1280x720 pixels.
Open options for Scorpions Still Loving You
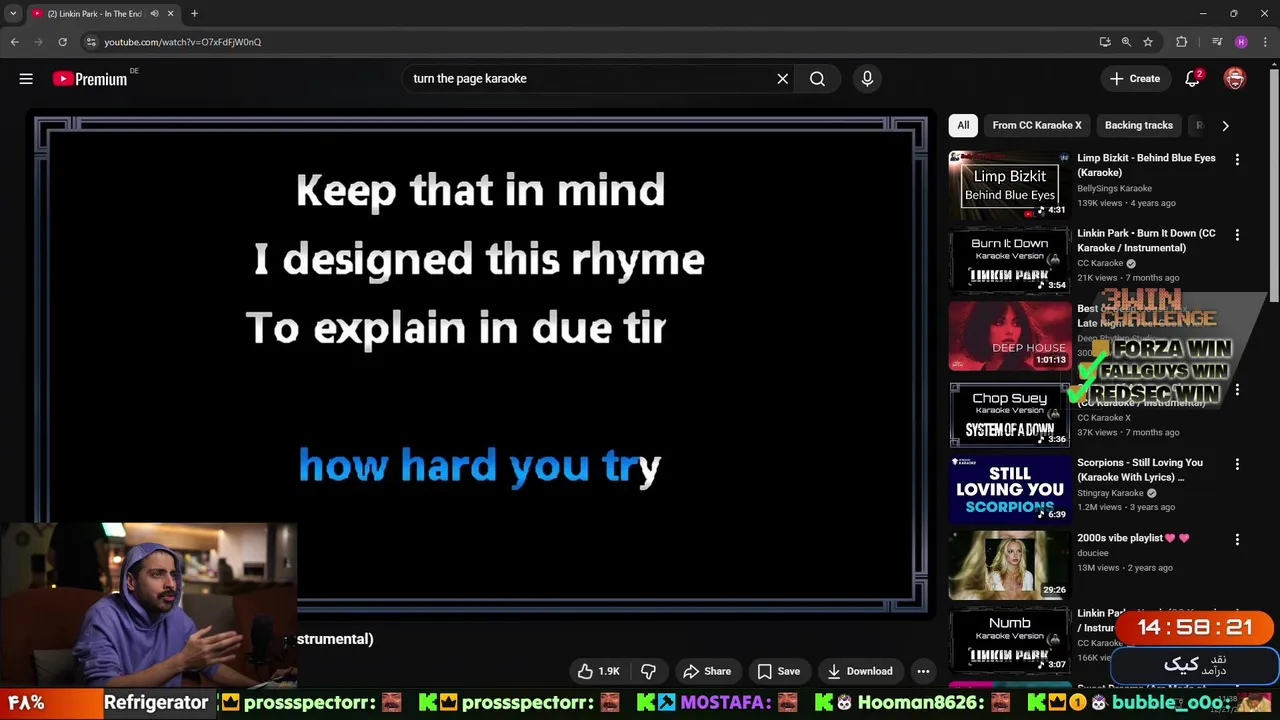coord(1237,465)
